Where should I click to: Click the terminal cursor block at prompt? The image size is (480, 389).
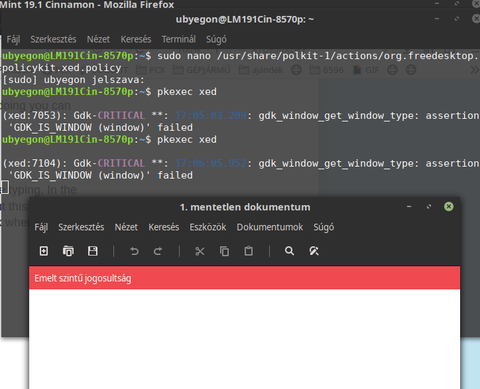(x=5, y=187)
